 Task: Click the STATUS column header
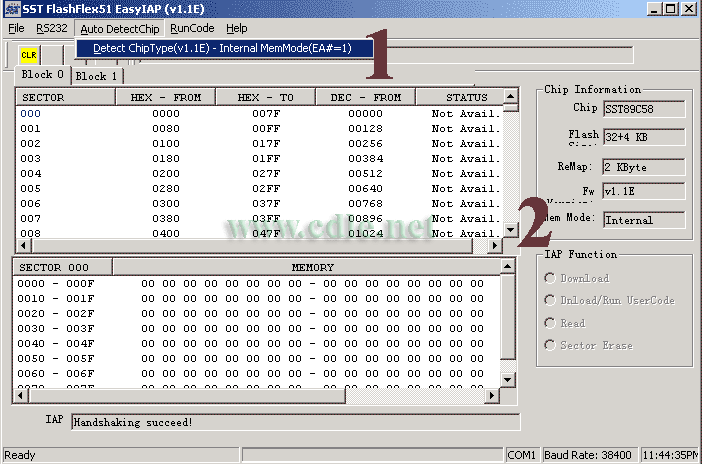pos(458,98)
